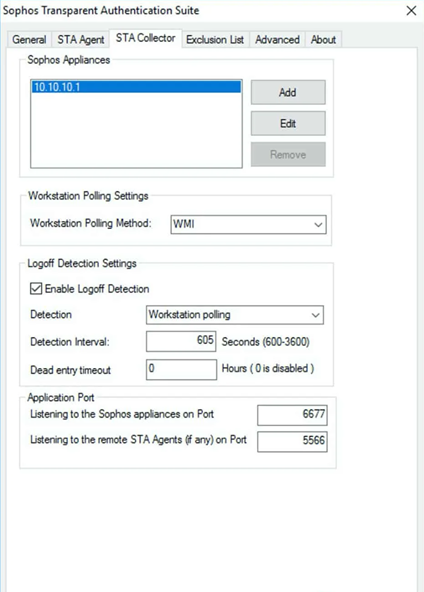Click the 'Hours ( 0 is disabled )' label
The image size is (424, 592).
pyautogui.click(x=268, y=368)
